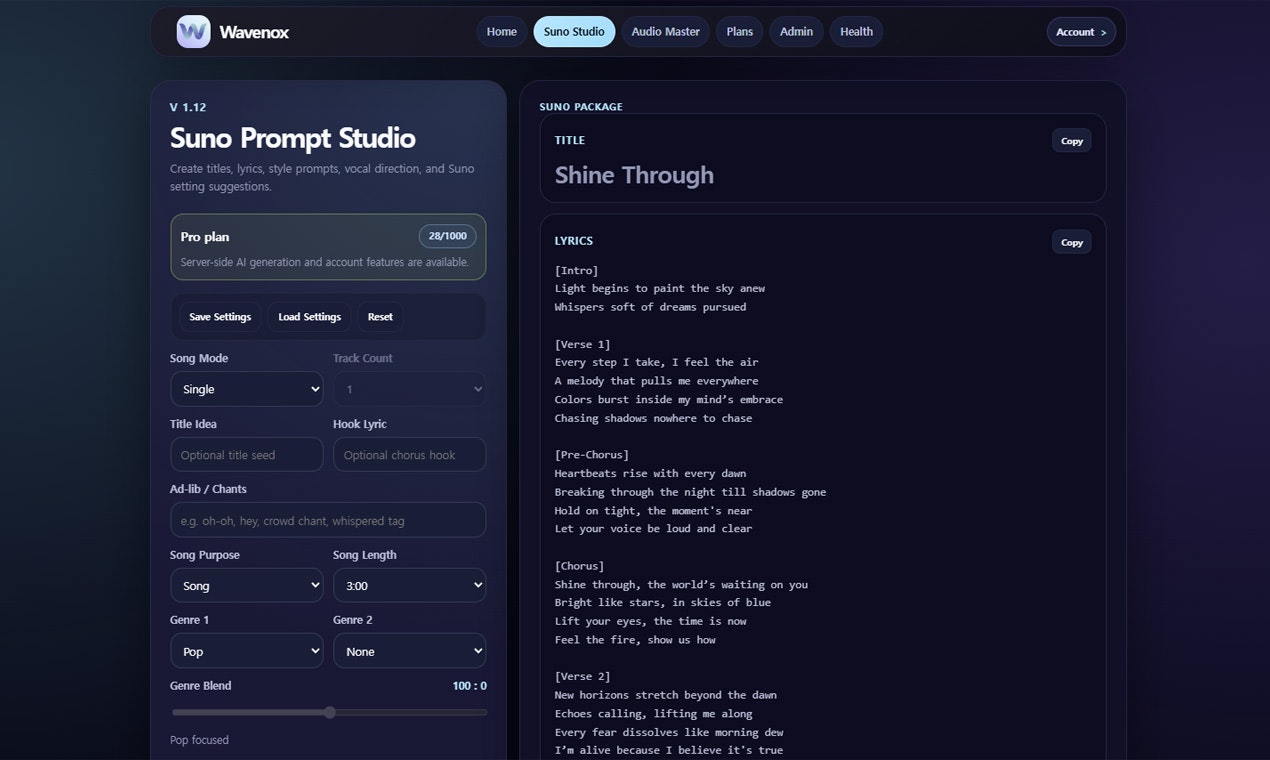Go to the Audio Master tab
Image resolution: width=1270 pixels, height=760 pixels.
[665, 32]
